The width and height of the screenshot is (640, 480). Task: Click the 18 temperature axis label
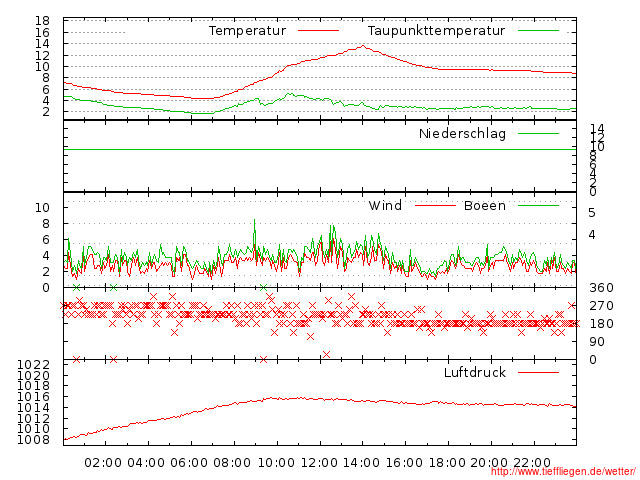click(x=42, y=20)
